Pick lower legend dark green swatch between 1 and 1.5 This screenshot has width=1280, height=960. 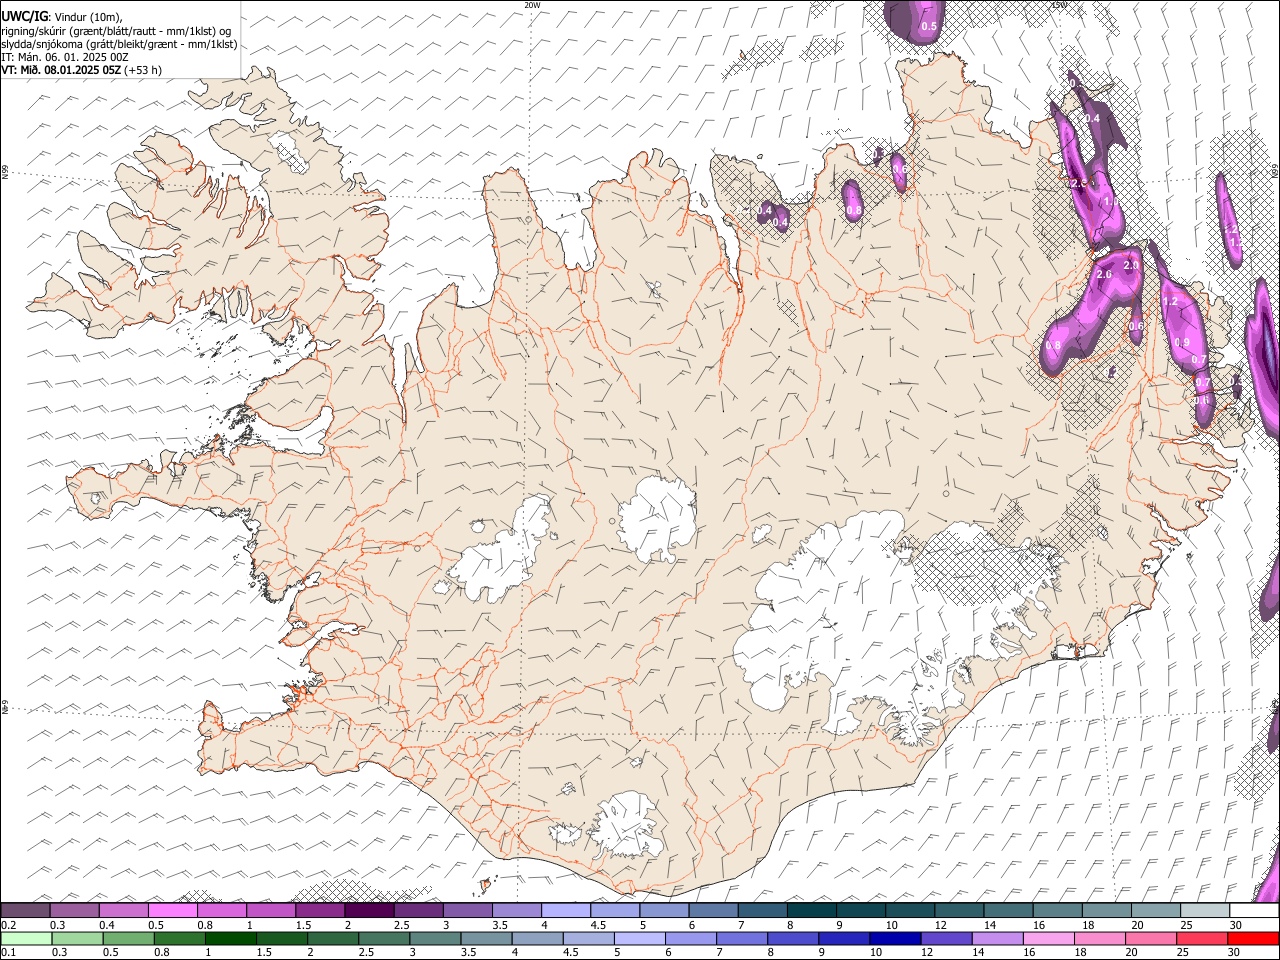230,938
